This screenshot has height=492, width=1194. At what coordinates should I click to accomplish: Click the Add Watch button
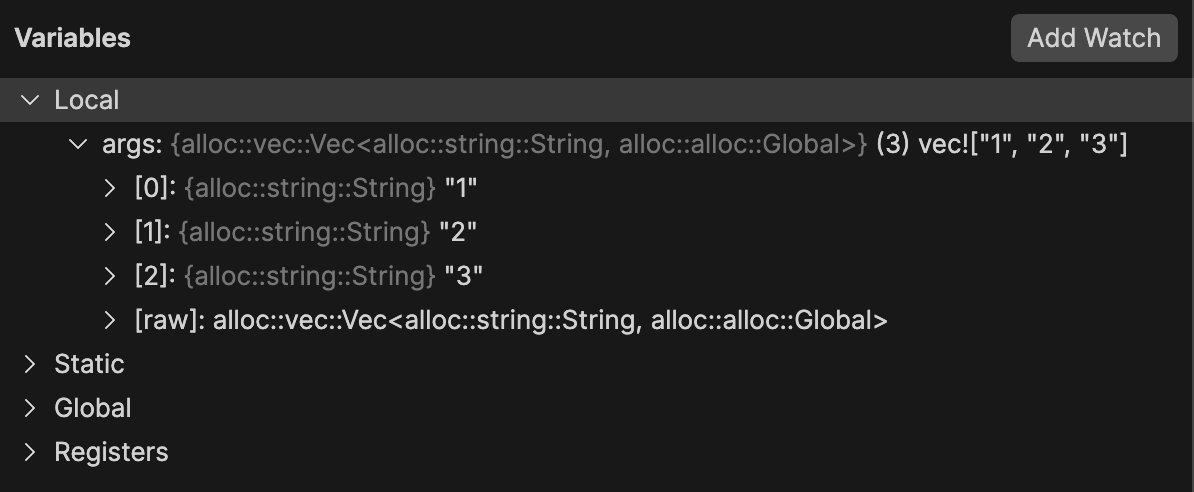pos(1094,38)
